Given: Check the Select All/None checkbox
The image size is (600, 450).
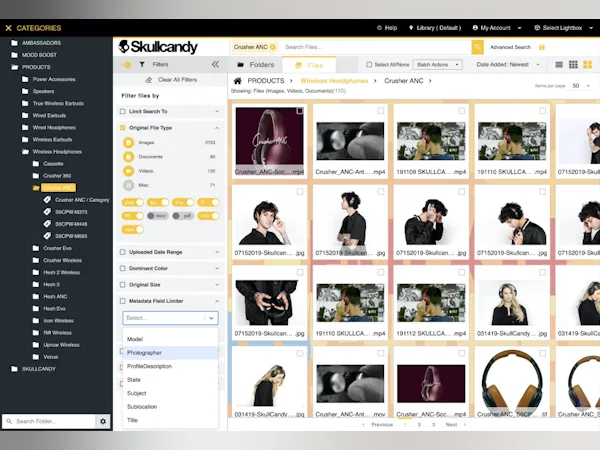Looking at the screenshot, I should pos(369,64).
